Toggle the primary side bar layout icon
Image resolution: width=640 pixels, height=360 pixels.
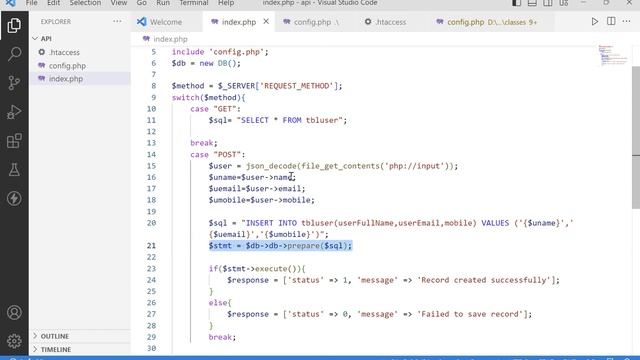[516, 3]
